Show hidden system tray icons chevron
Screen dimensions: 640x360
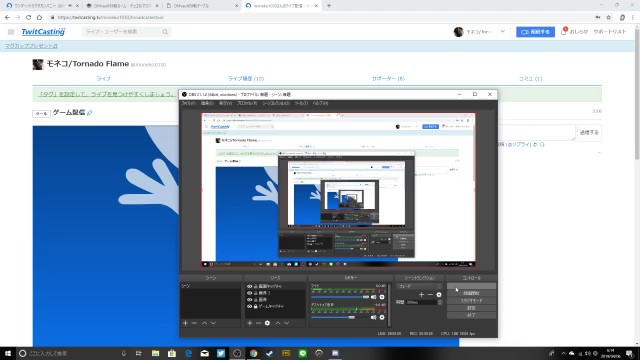click(x=563, y=353)
